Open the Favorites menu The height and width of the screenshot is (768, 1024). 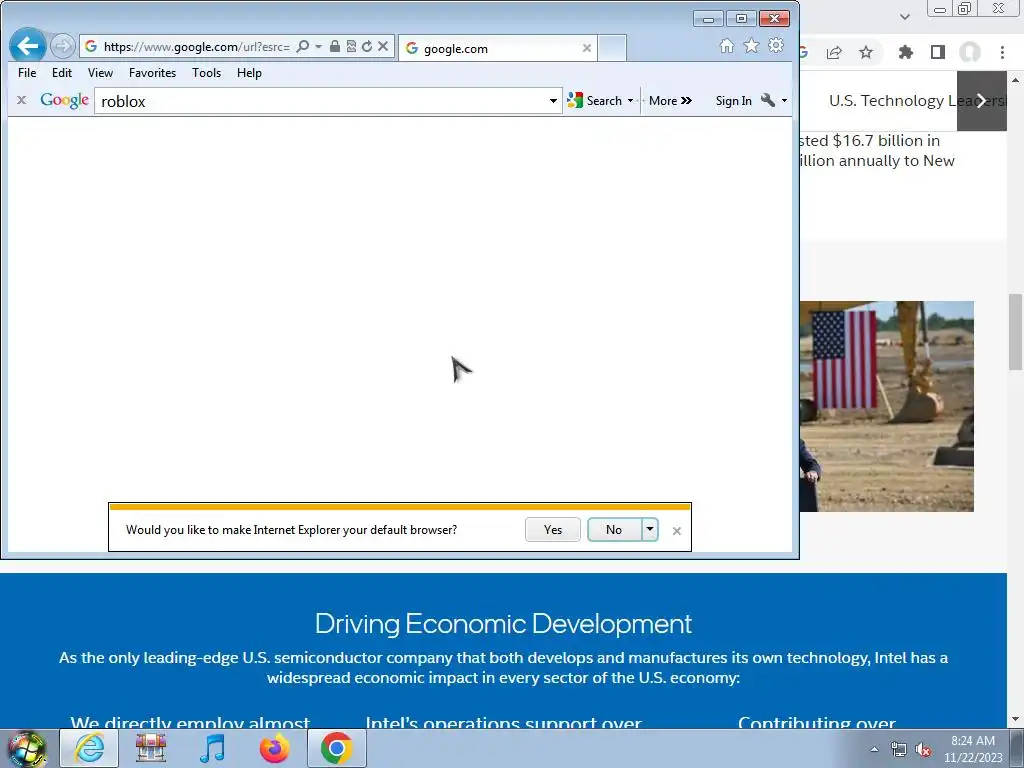(152, 73)
